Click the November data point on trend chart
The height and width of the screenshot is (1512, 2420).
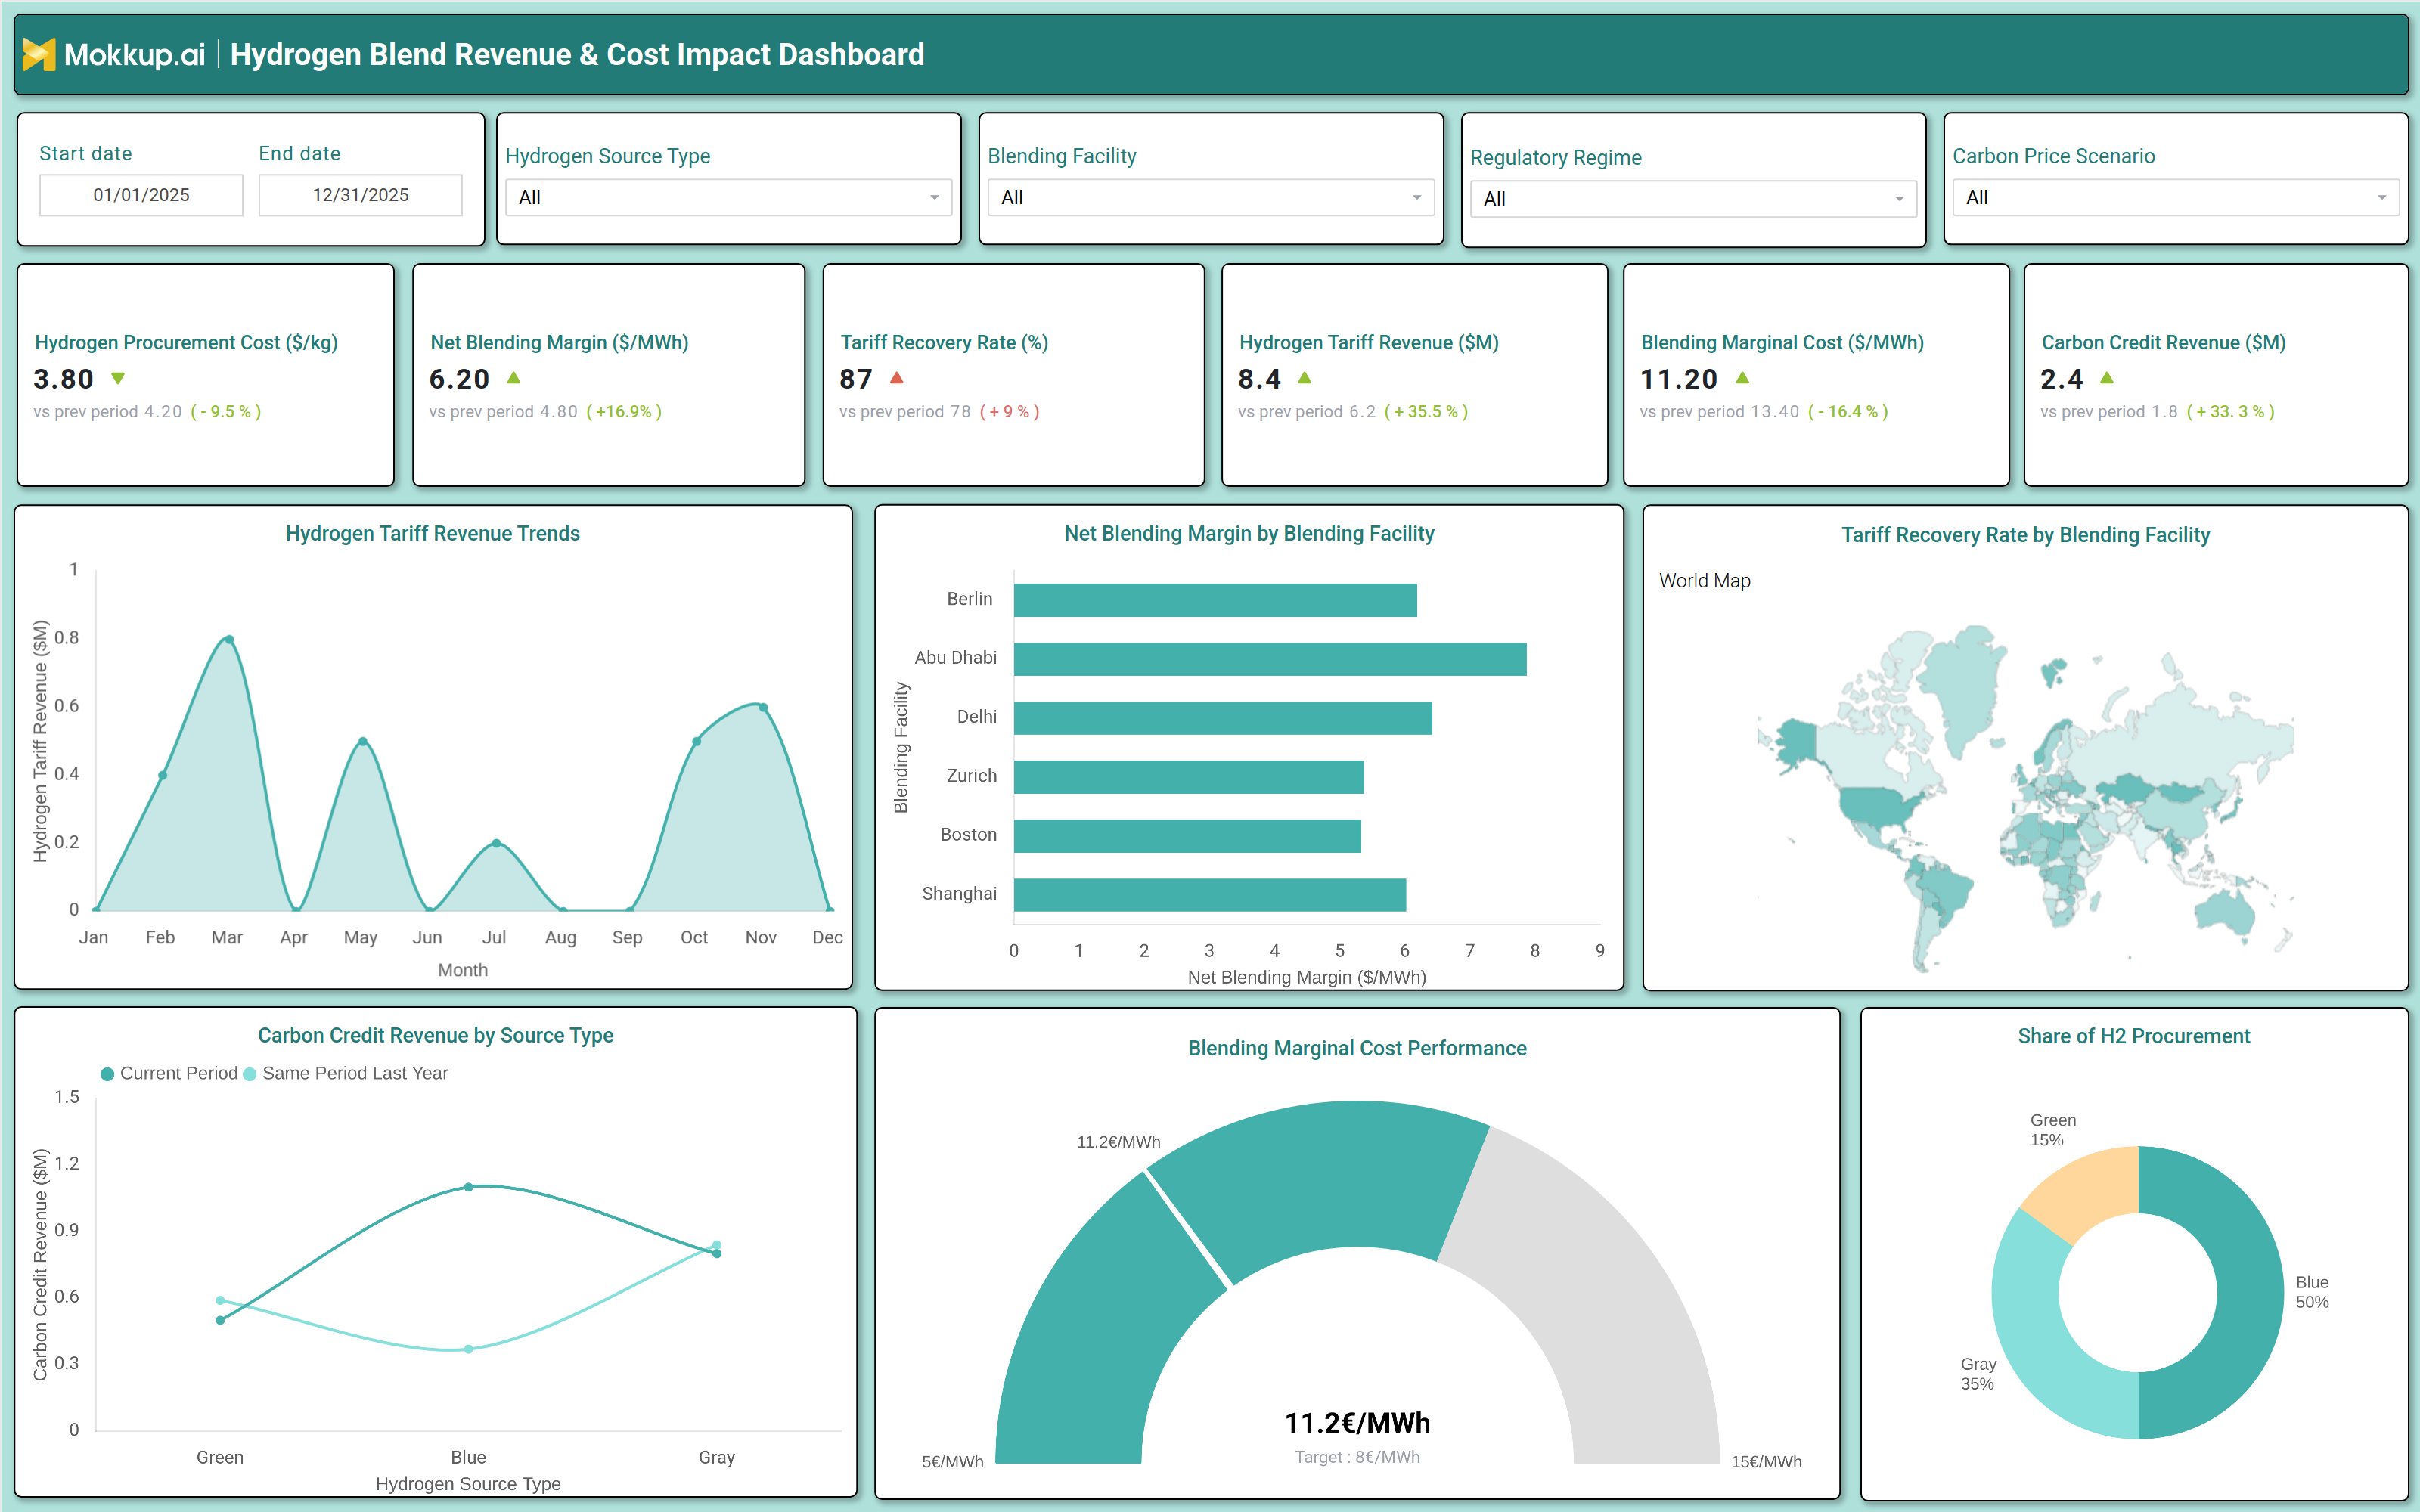coord(763,707)
